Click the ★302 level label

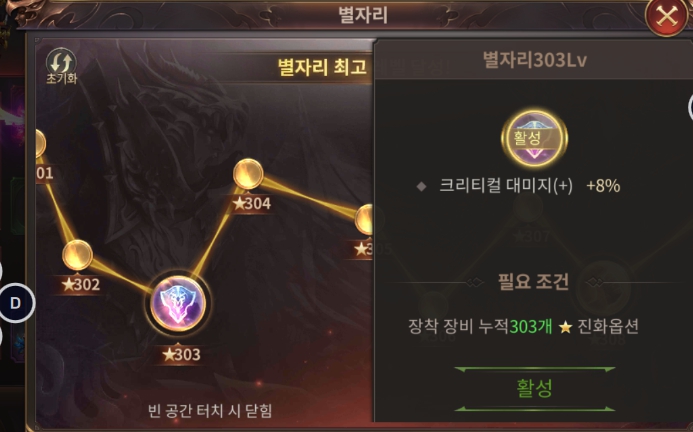pos(81,284)
